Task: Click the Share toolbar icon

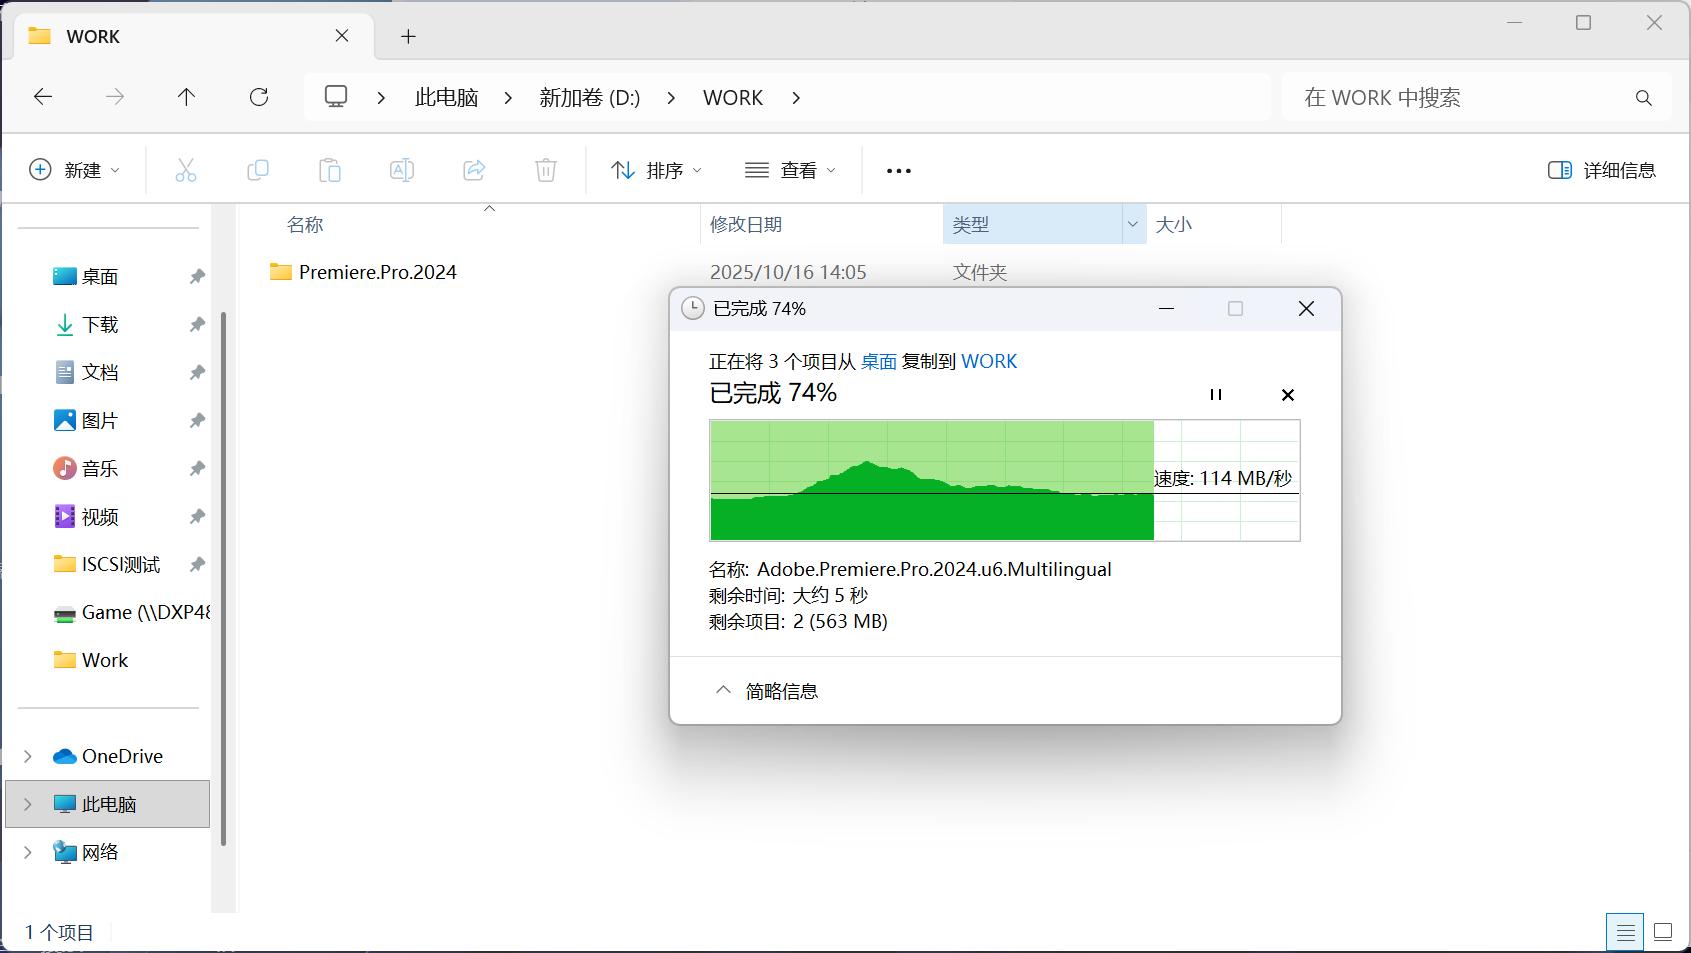Action: point(474,170)
